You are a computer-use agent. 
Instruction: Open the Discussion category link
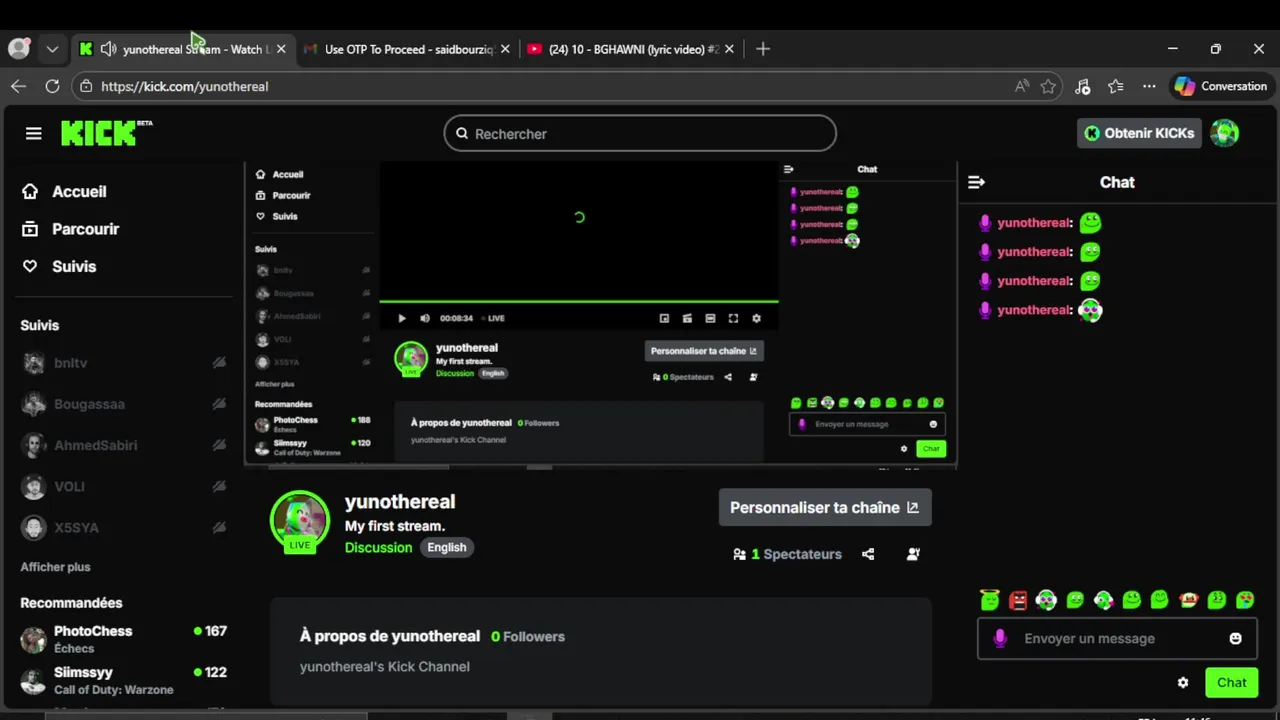[378, 547]
